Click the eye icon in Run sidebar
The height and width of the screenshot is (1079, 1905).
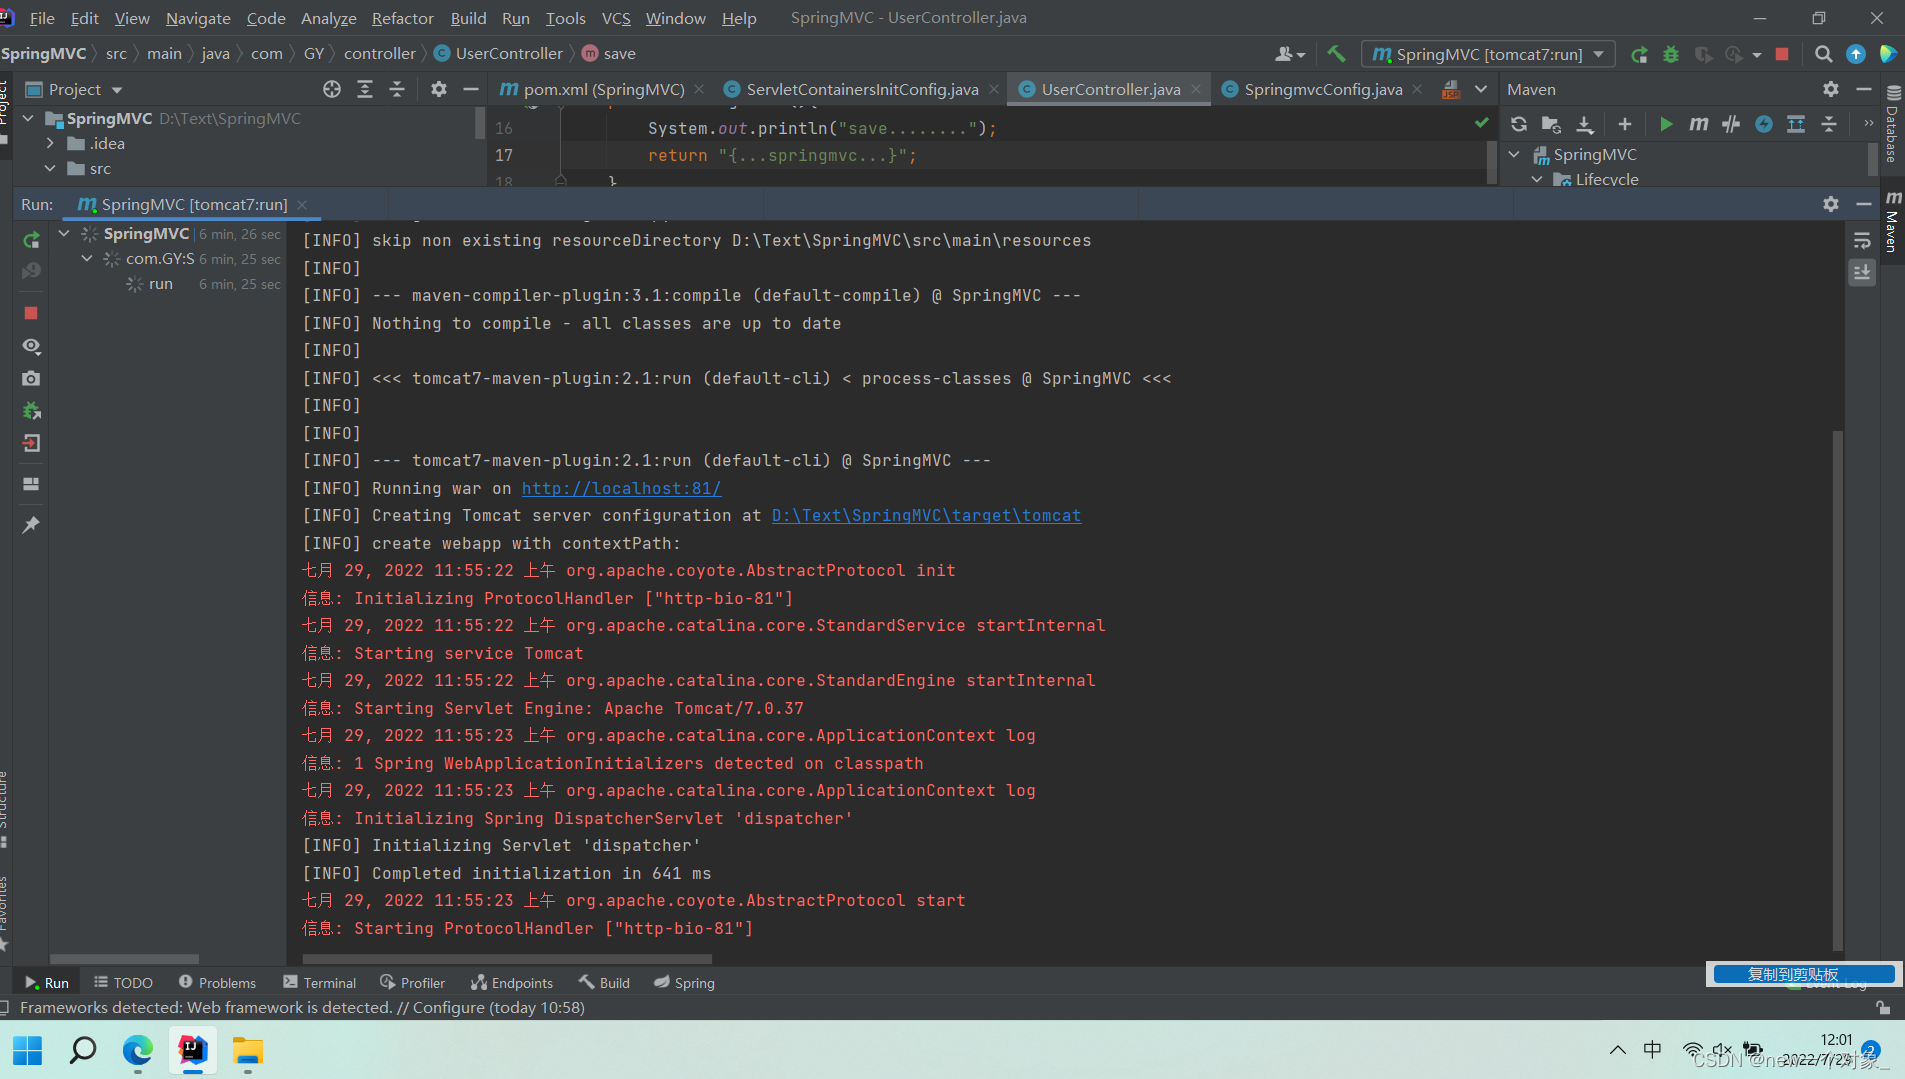click(x=31, y=346)
